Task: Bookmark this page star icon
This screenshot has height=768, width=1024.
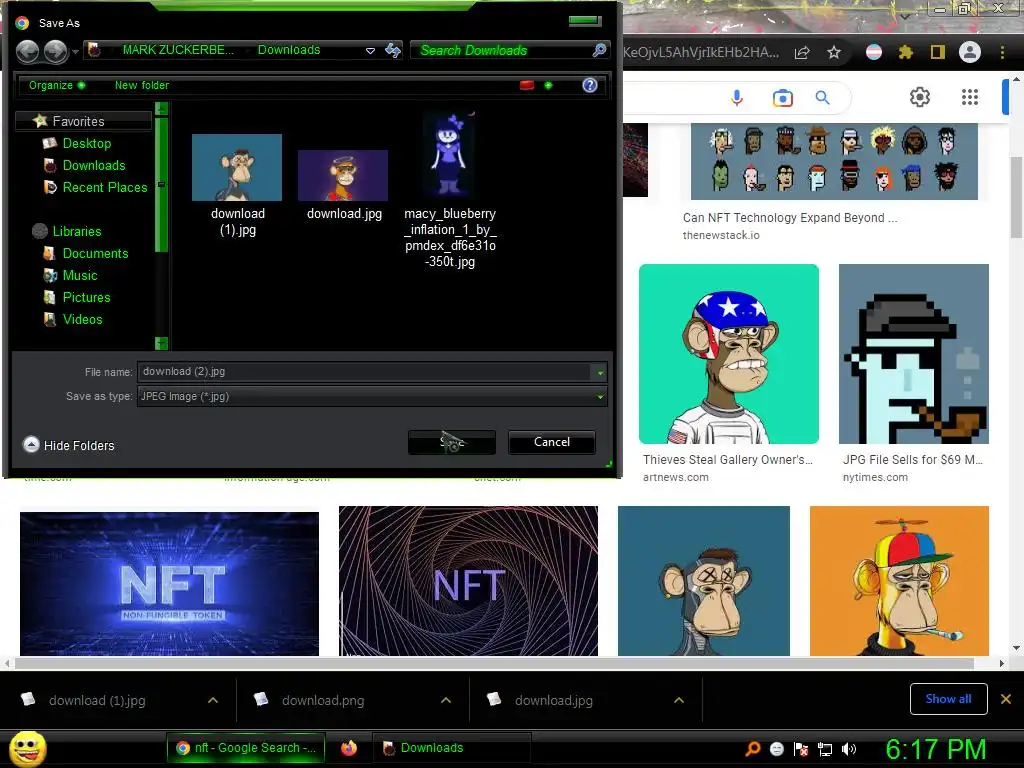Action: tap(834, 53)
